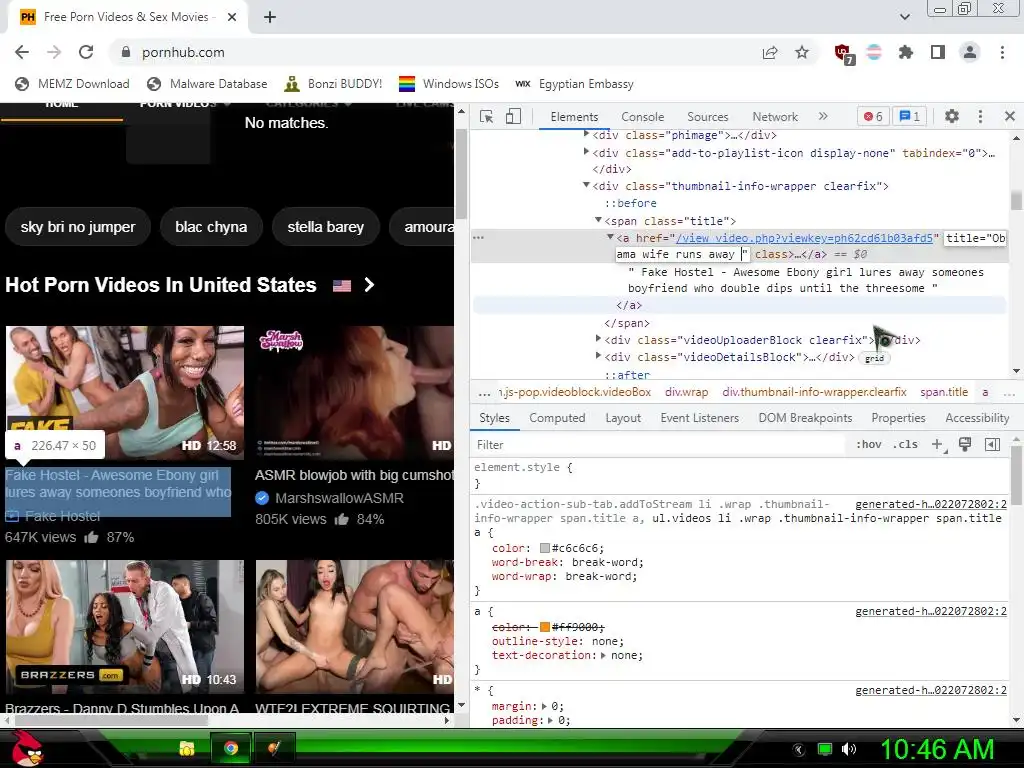Viewport: 1024px width, 768px height.
Task: Toggle the .cls element classes panel
Action: (x=905, y=445)
